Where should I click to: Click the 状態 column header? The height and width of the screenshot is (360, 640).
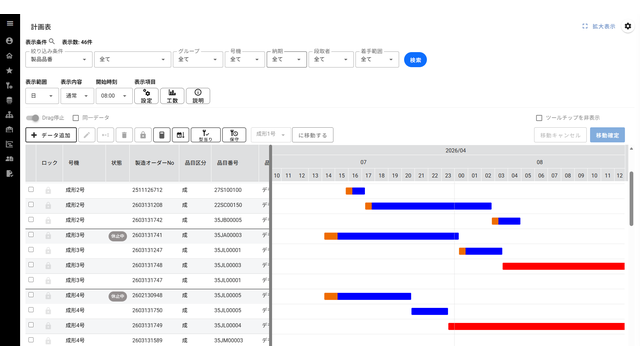117,163
